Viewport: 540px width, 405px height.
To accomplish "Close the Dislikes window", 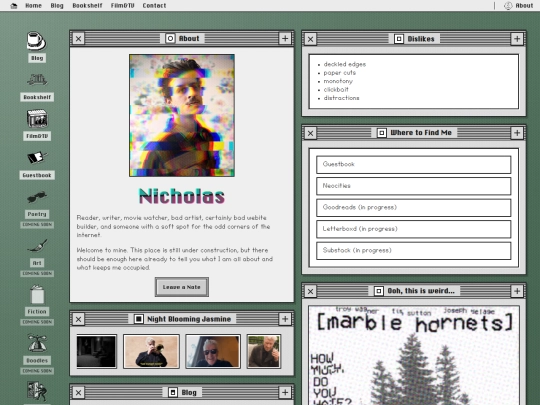I will pyautogui.click(x=310, y=39).
